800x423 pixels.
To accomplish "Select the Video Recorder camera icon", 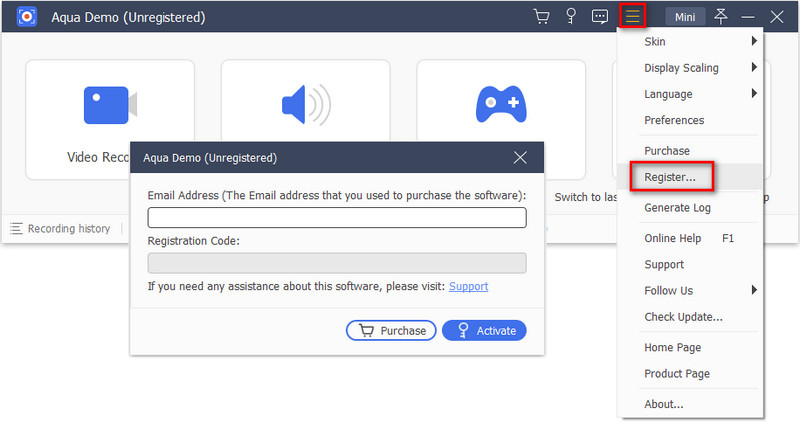I will [x=110, y=105].
